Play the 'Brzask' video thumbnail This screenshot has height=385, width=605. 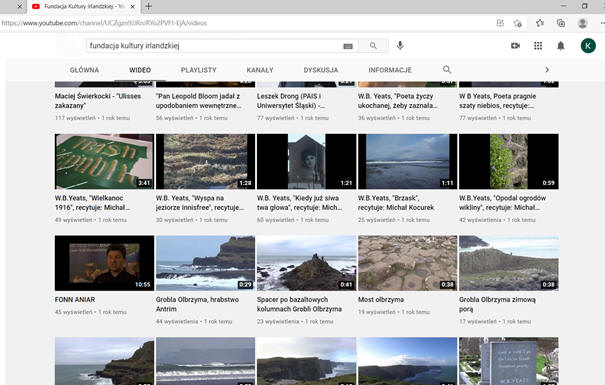pos(407,161)
